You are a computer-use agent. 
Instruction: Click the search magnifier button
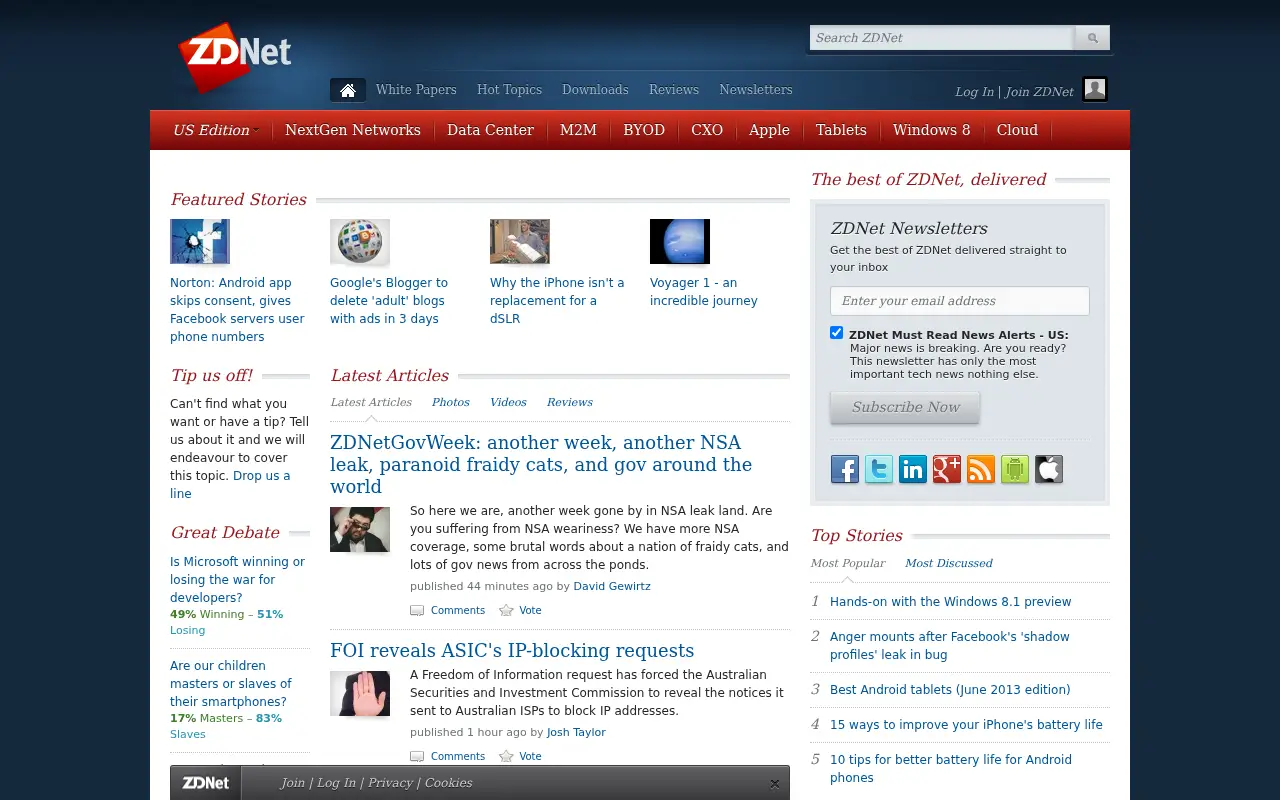[x=1092, y=38]
